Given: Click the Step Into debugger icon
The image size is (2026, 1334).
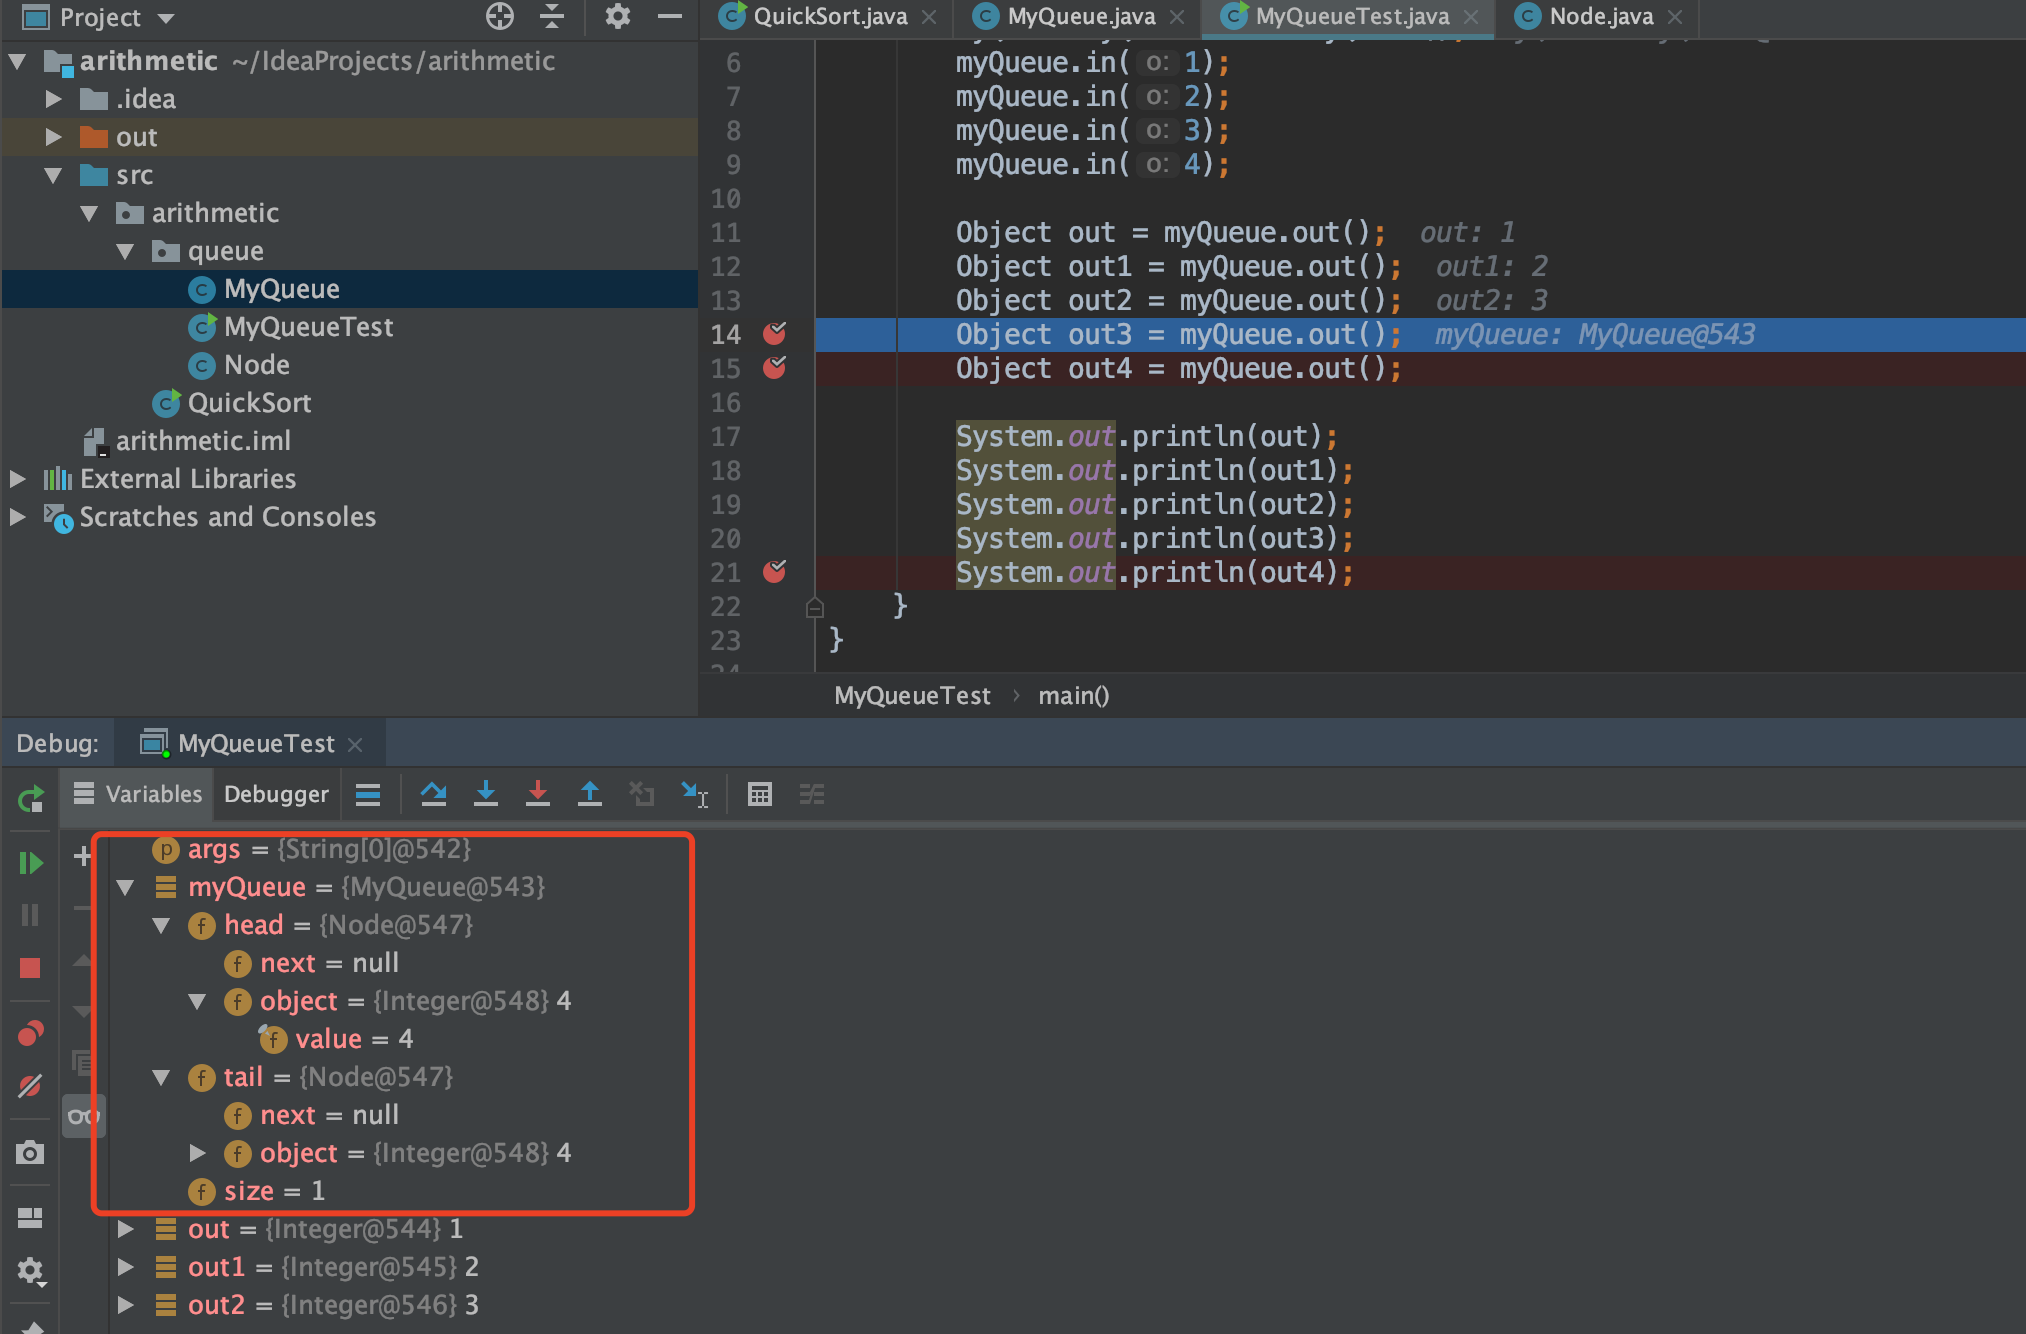Looking at the screenshot, I should [486, 794].
